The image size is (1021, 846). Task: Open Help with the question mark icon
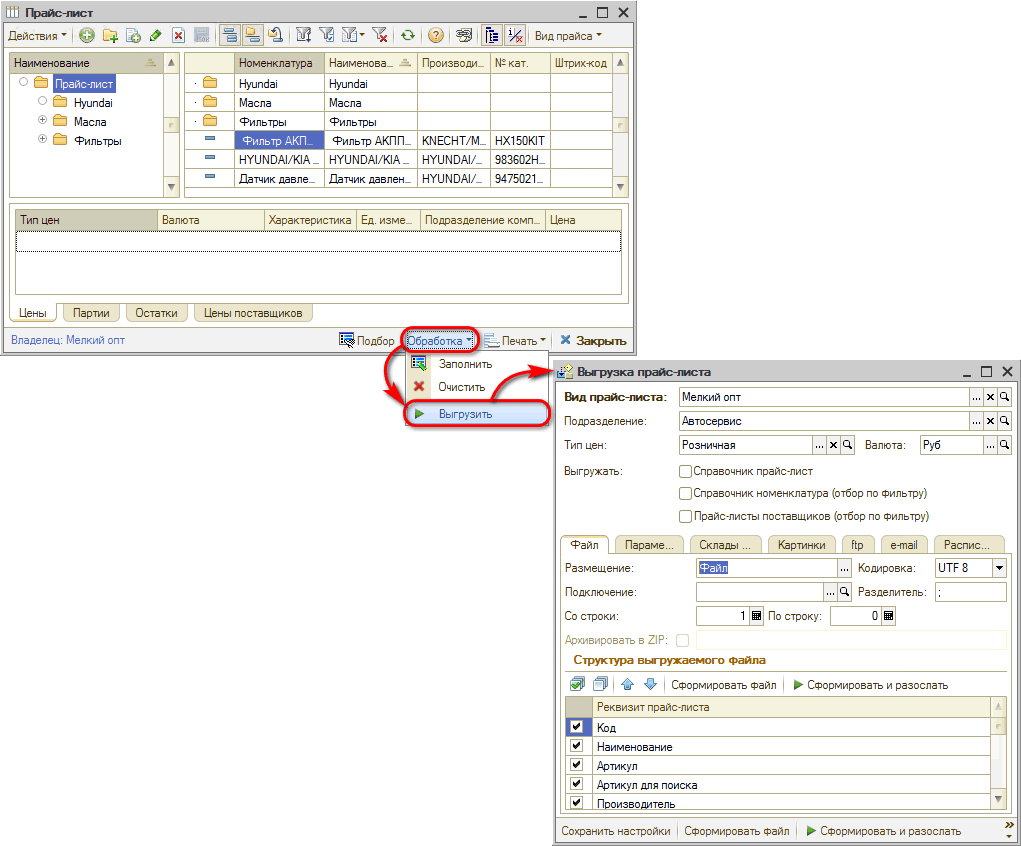point(436,35)
